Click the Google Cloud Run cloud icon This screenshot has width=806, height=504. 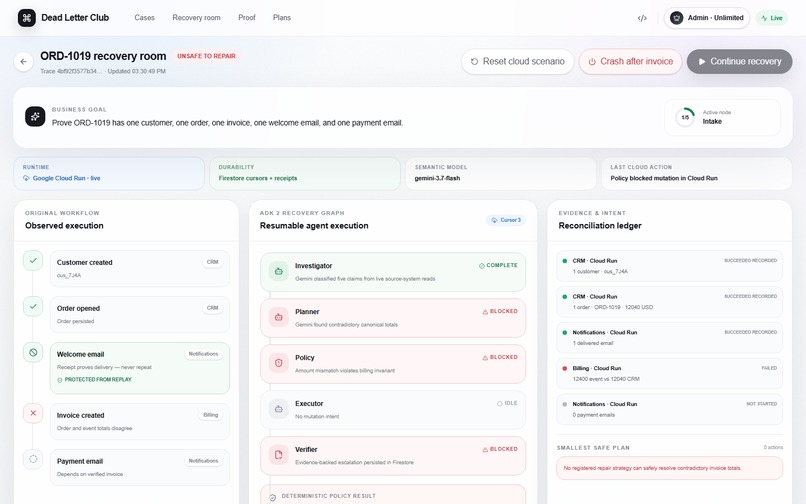tap(26, 178)
